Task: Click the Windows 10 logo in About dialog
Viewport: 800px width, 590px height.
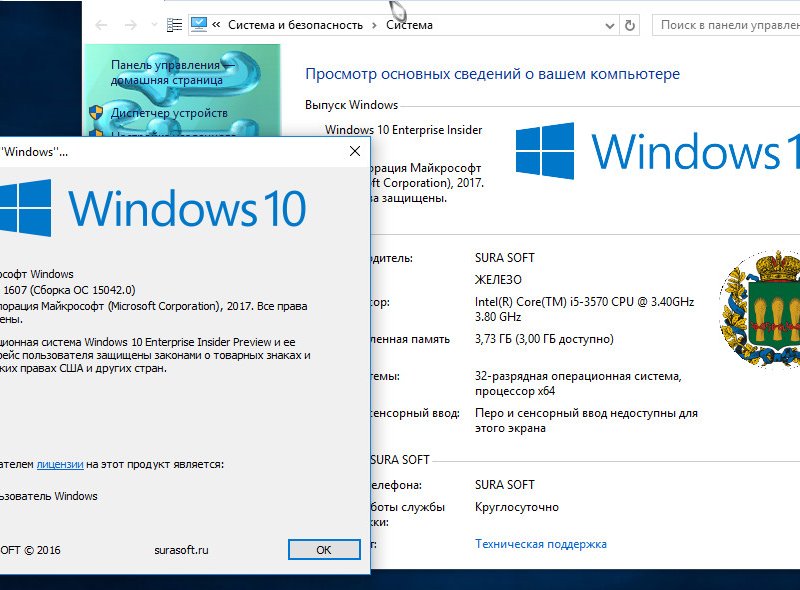Action: [152, 208]
